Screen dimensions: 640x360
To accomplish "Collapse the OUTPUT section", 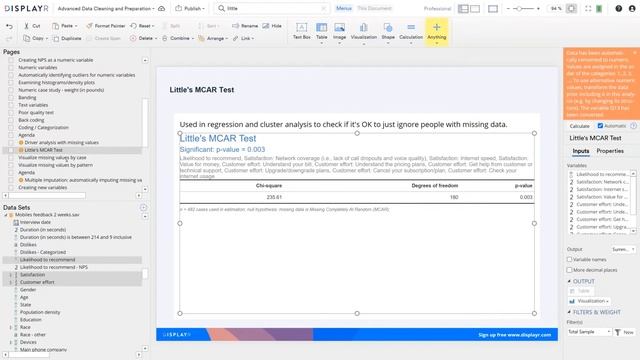I will tap(569, 281).
